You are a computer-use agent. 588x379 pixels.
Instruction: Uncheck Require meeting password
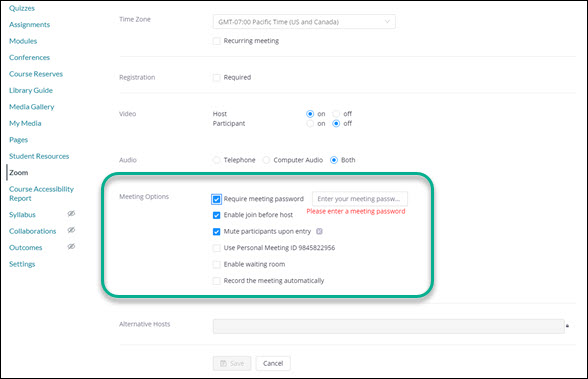point(216,199)
